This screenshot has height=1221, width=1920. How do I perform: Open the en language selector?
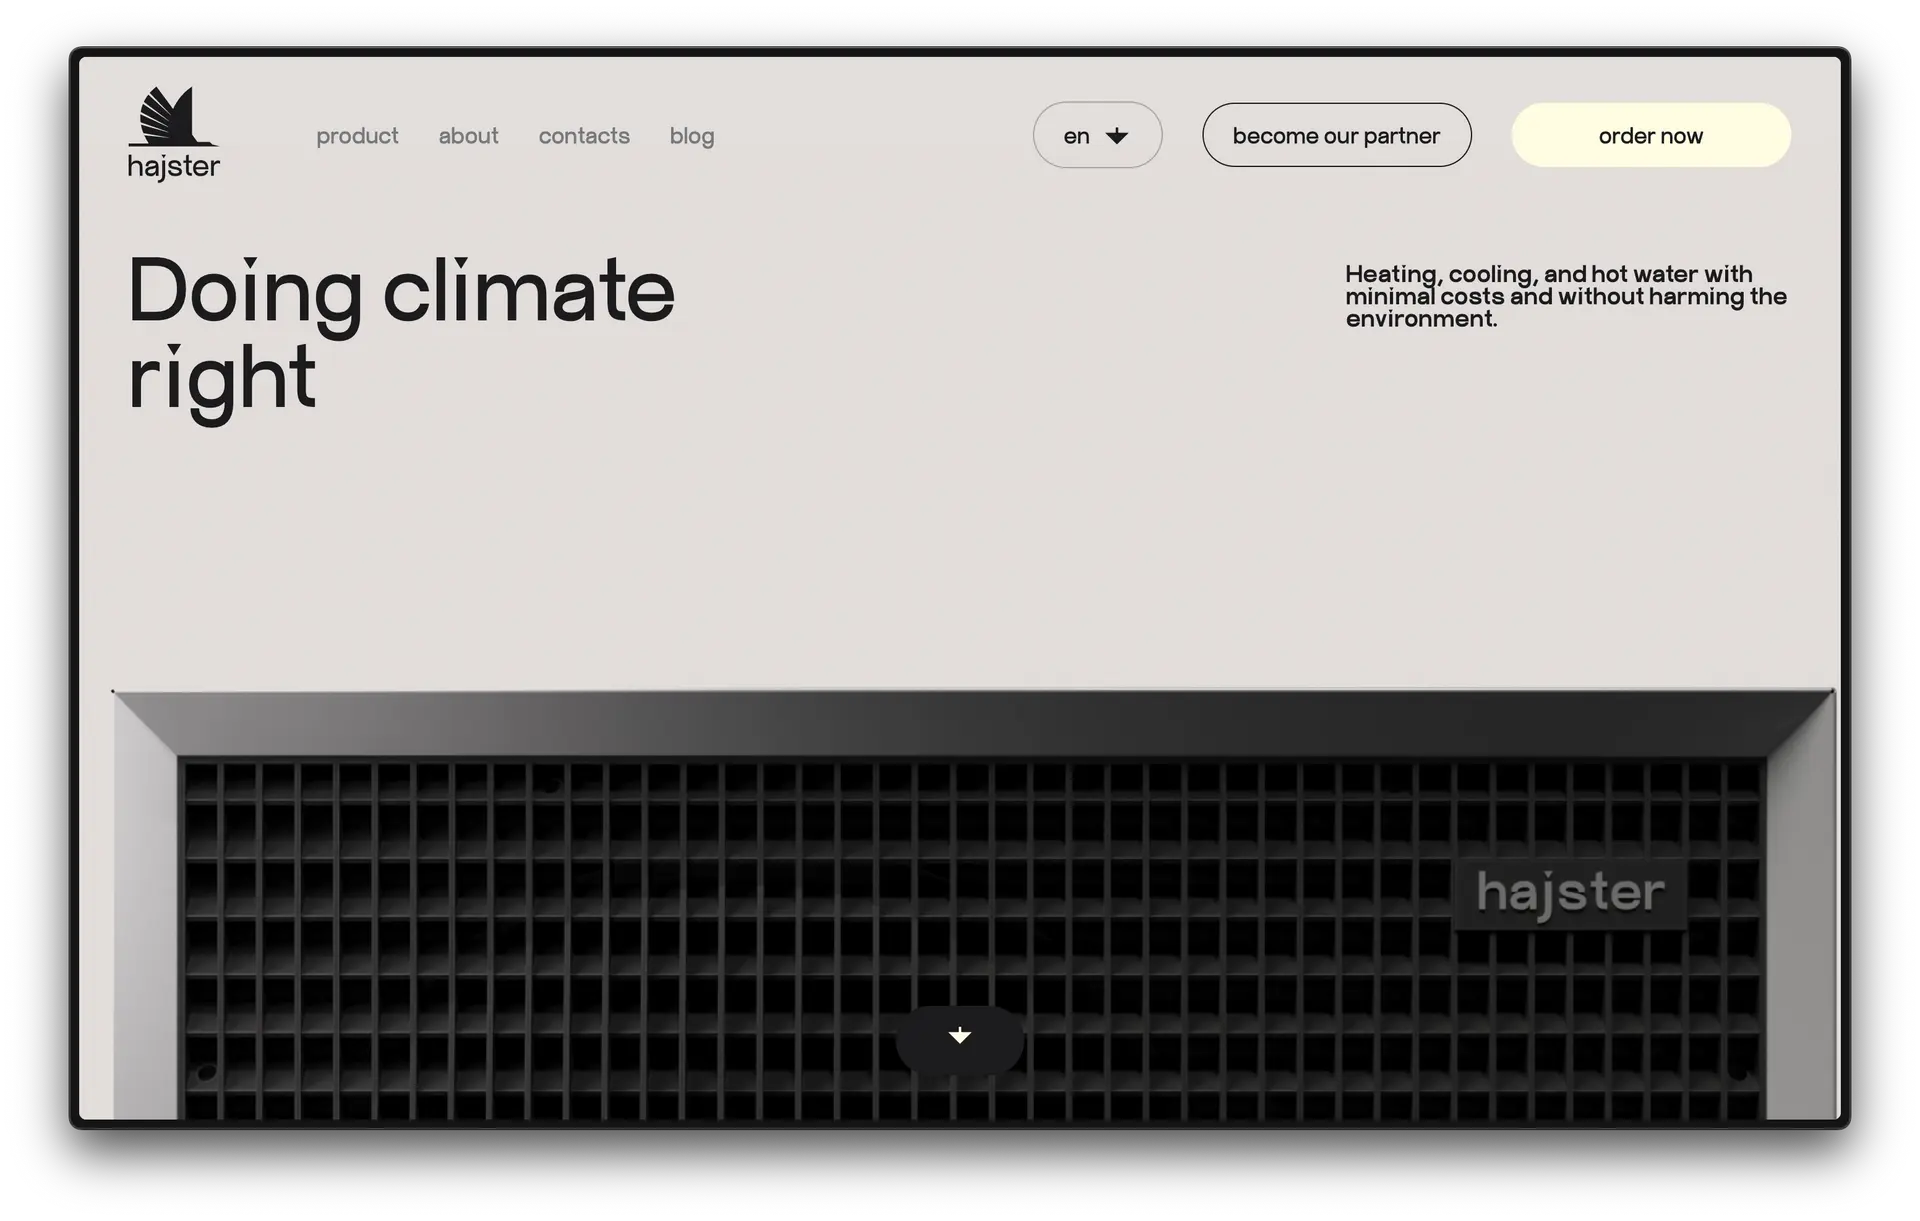[x=1077, y=136]
